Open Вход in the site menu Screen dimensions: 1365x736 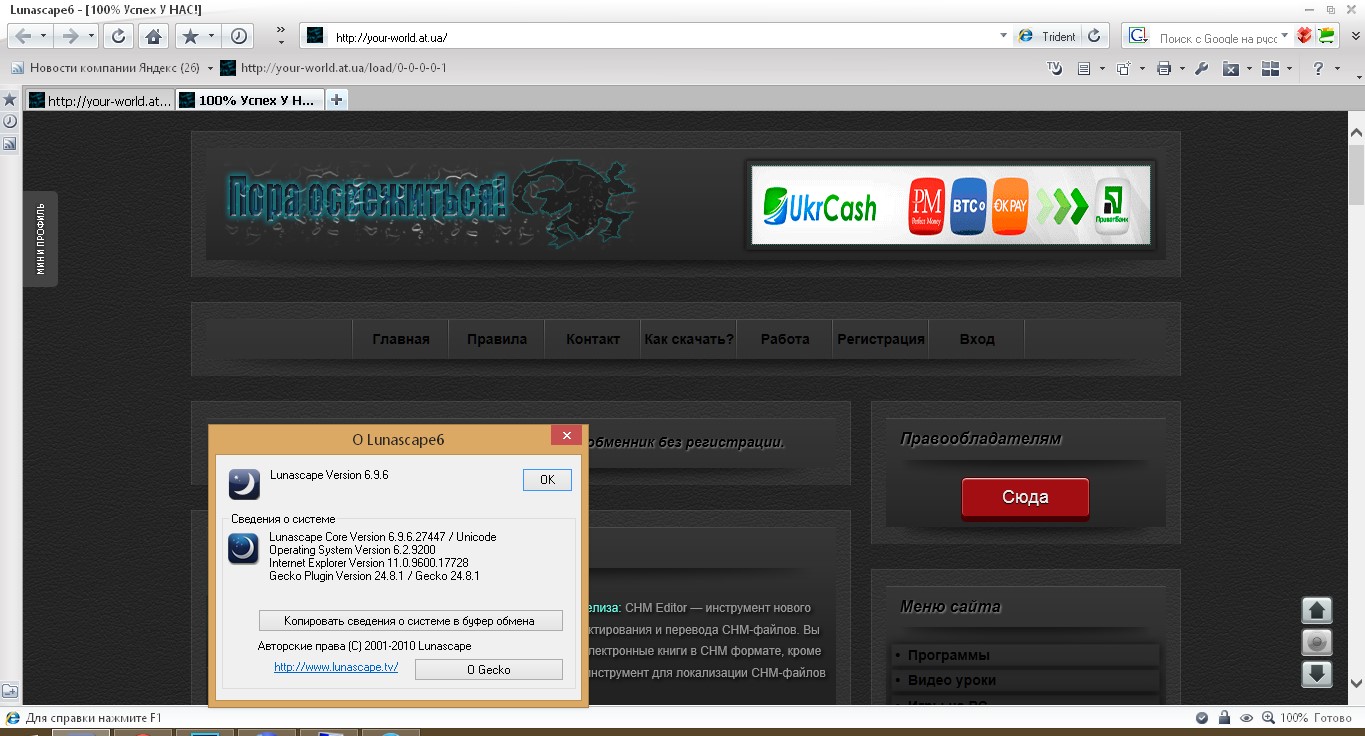click(x=977, y=339)
